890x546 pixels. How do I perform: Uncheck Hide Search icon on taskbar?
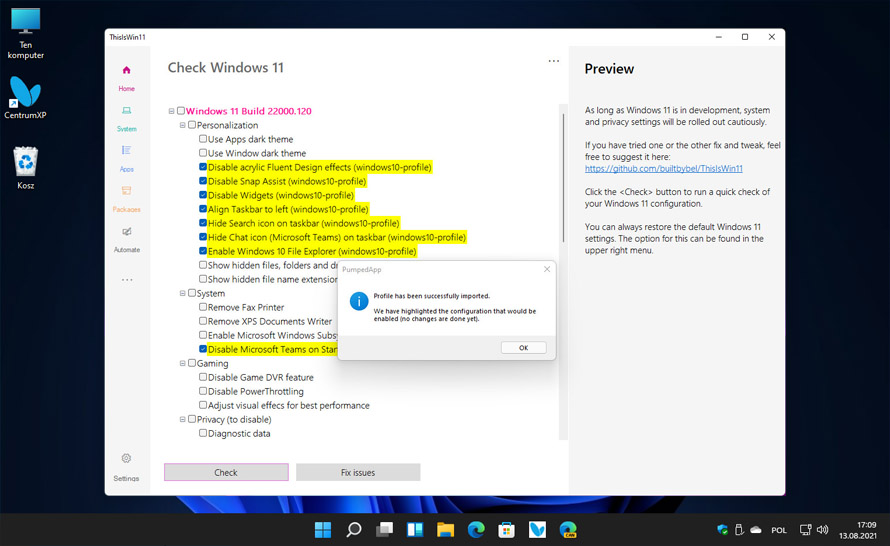pos(203,222)
